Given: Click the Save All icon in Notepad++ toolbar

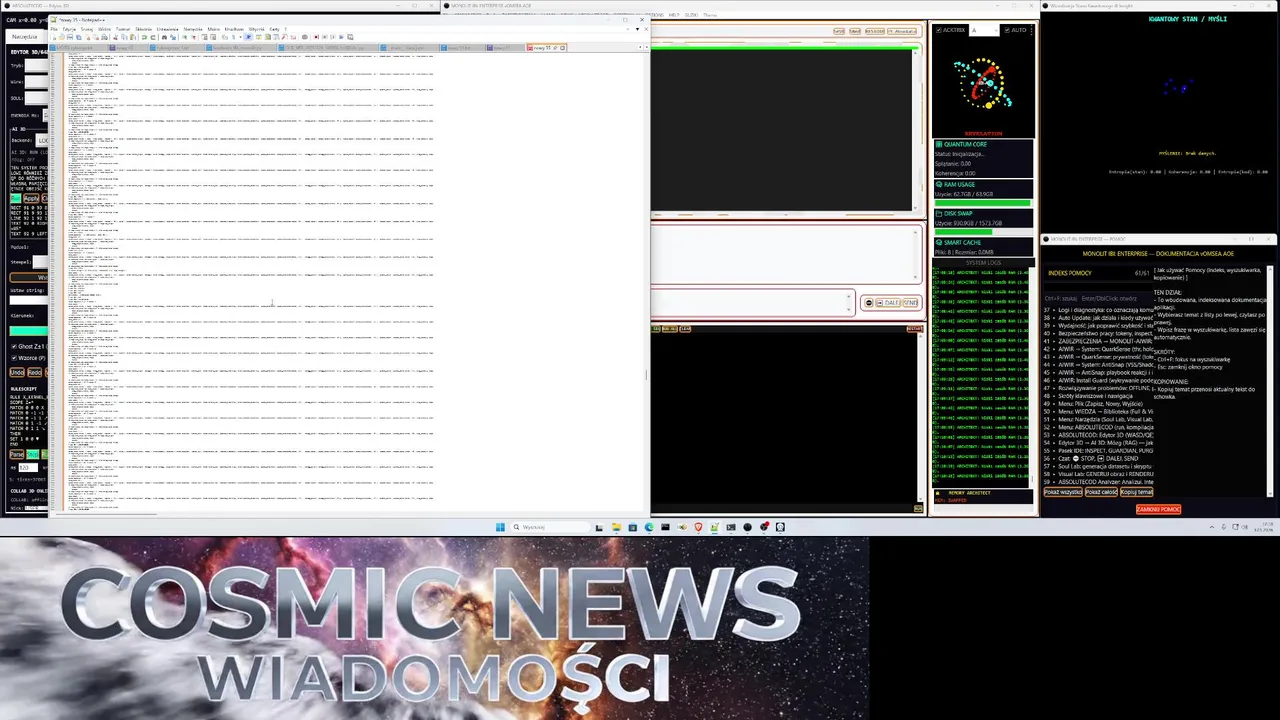Looking at the screenshot, I should [x=79, y=37].
